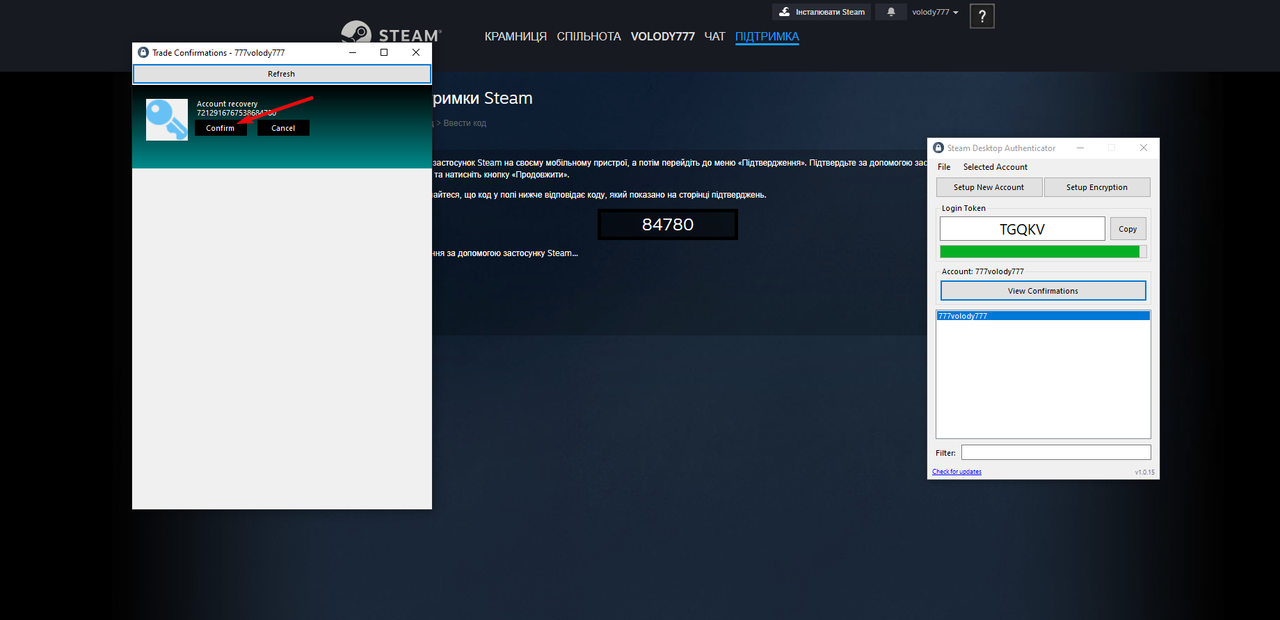
Task: Open the Selected Account menu
Action: (x=995, y=167)
